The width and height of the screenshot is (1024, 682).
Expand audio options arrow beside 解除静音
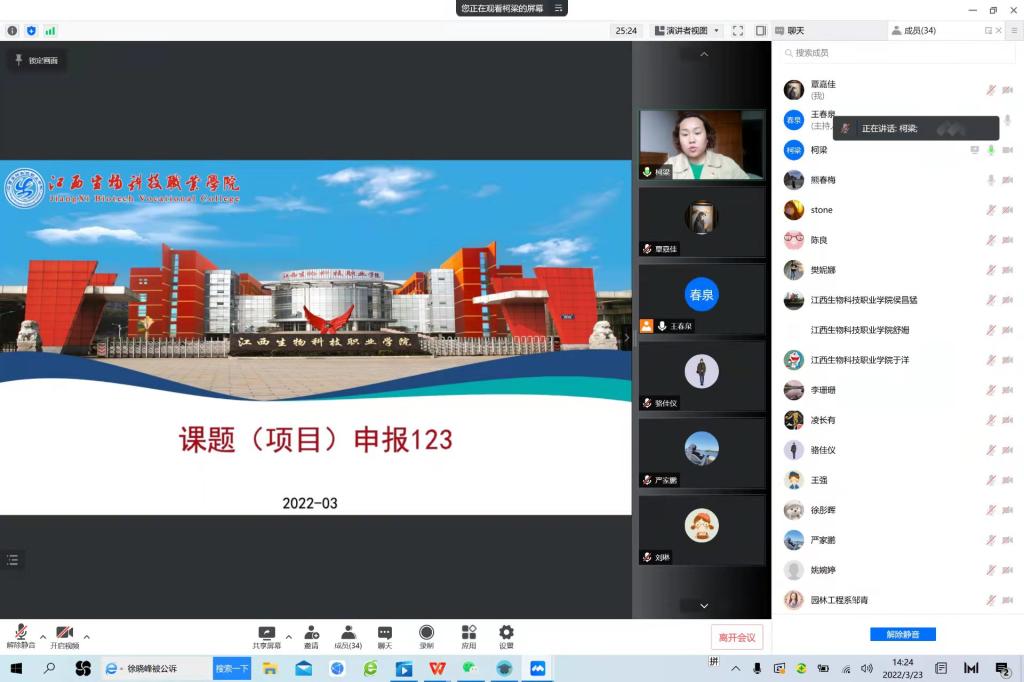click(x=43, y=636)
